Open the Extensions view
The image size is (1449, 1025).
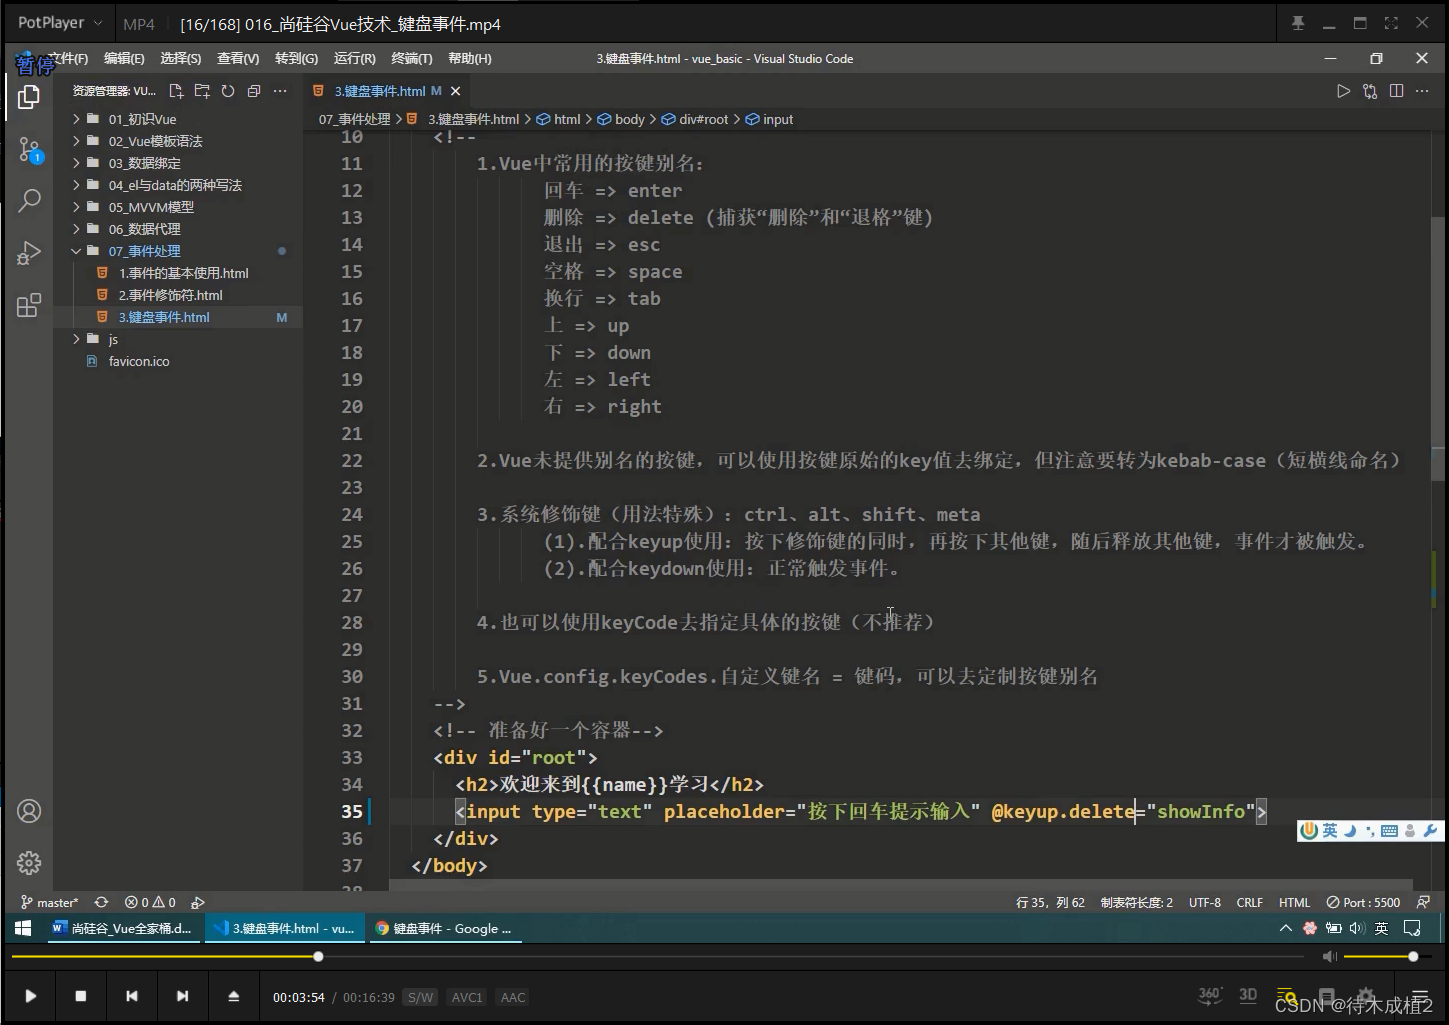29,305
